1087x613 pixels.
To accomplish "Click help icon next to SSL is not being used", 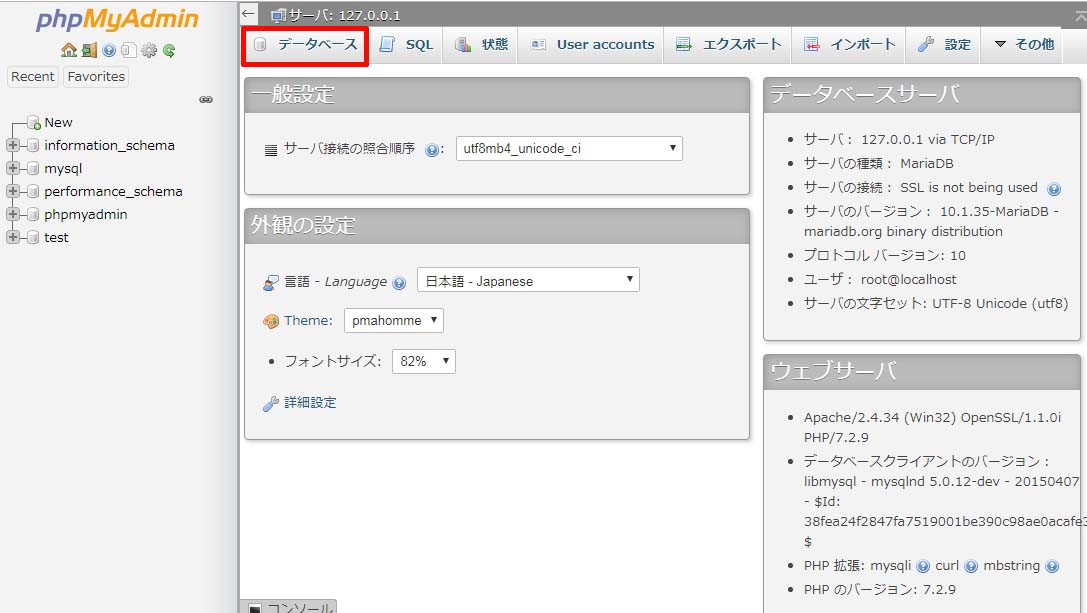I will [1053, 188].
